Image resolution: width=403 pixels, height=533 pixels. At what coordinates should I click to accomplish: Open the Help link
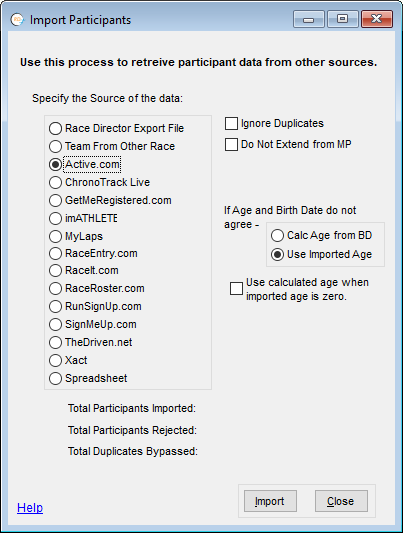[30, 508]
